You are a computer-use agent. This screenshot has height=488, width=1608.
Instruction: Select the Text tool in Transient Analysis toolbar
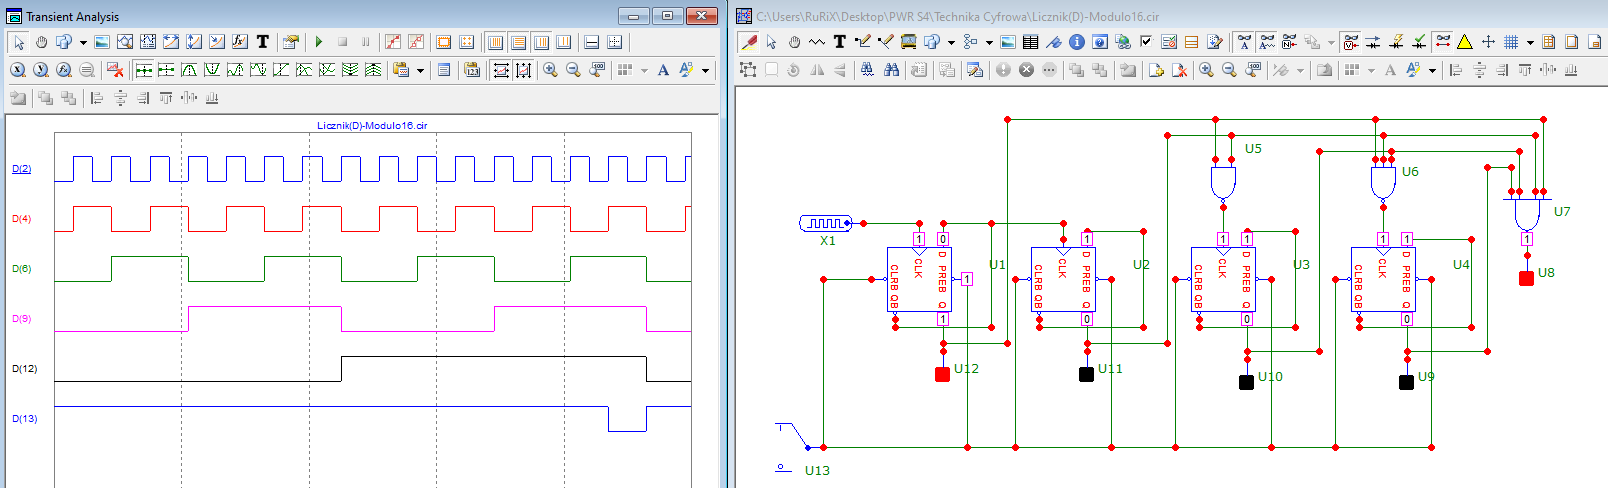263,42
